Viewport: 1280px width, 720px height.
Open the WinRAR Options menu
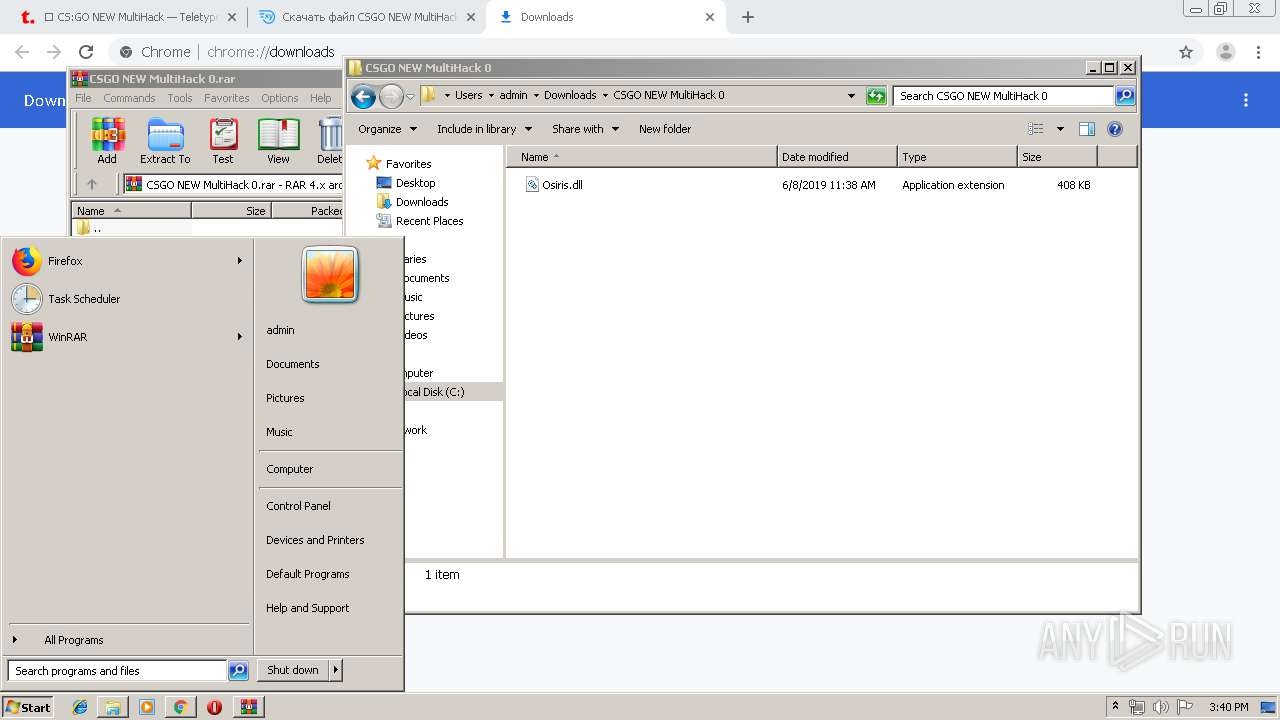(x=280, y=98)
